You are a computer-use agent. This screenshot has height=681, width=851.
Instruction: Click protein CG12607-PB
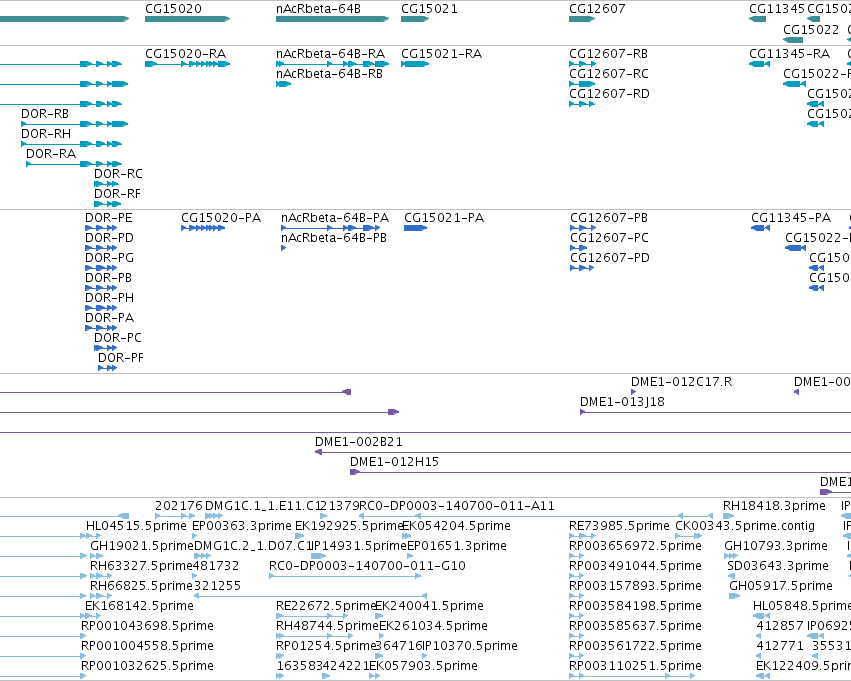(609, 218)
